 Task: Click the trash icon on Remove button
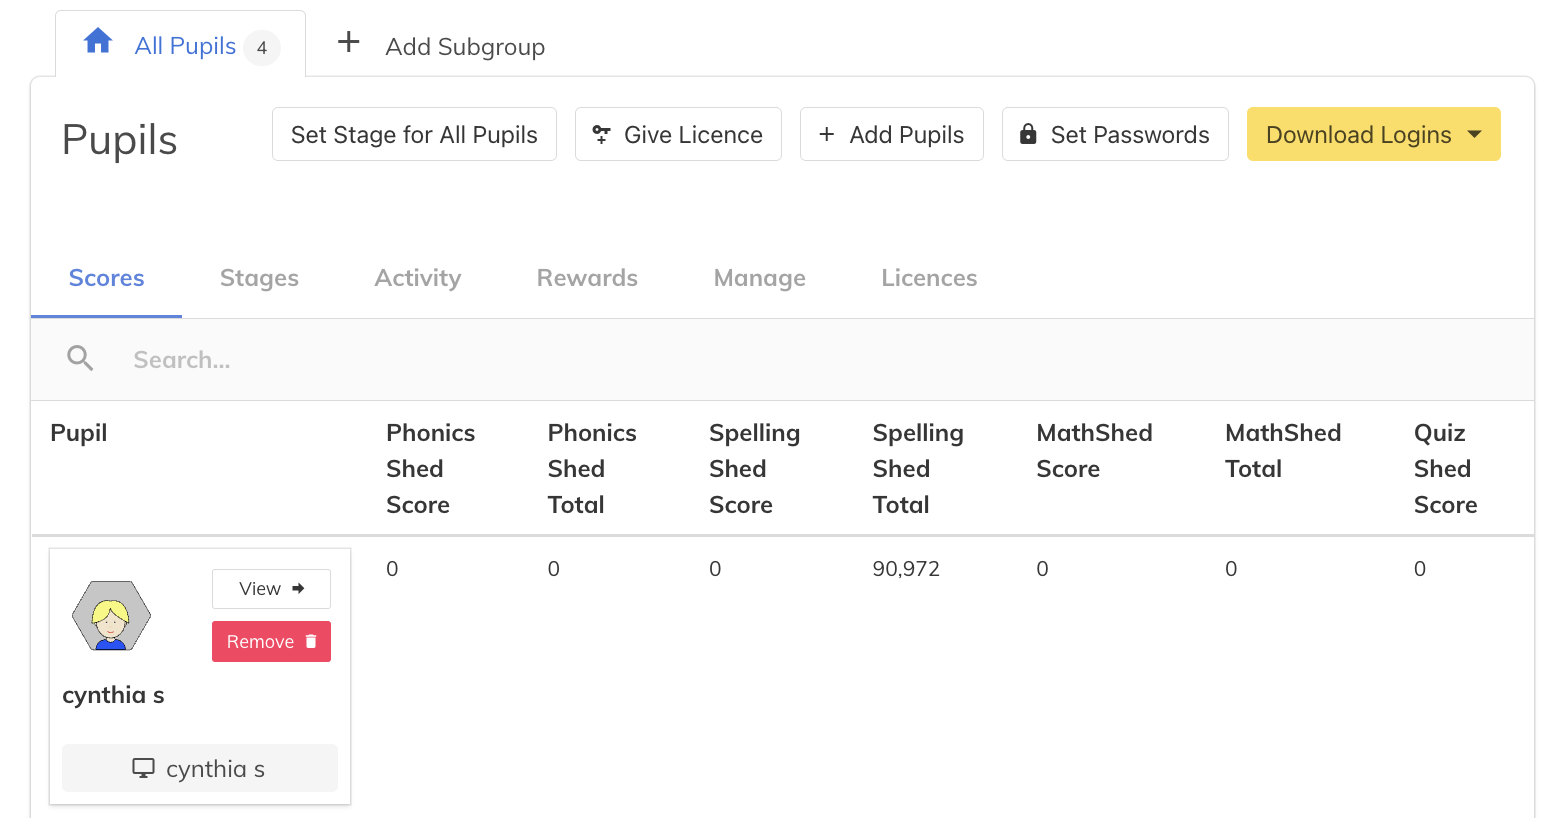tap(311, 641)
